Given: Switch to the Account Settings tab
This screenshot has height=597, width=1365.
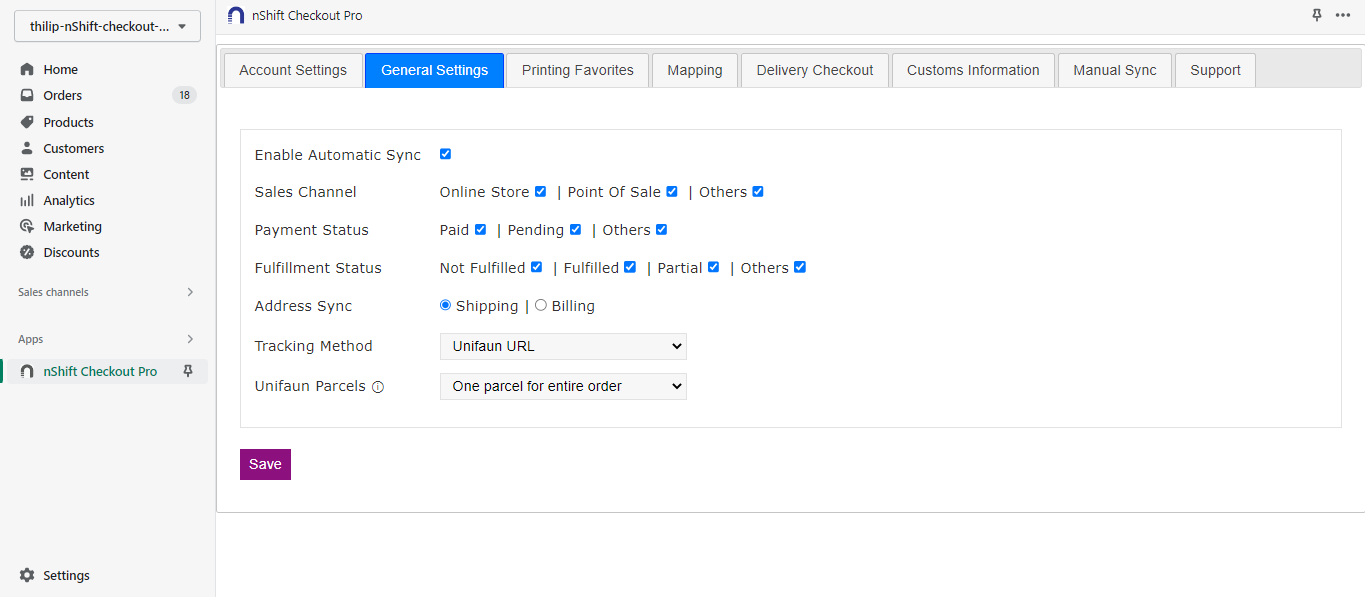Looking at the screenshot, I should (x=293, y=70).
